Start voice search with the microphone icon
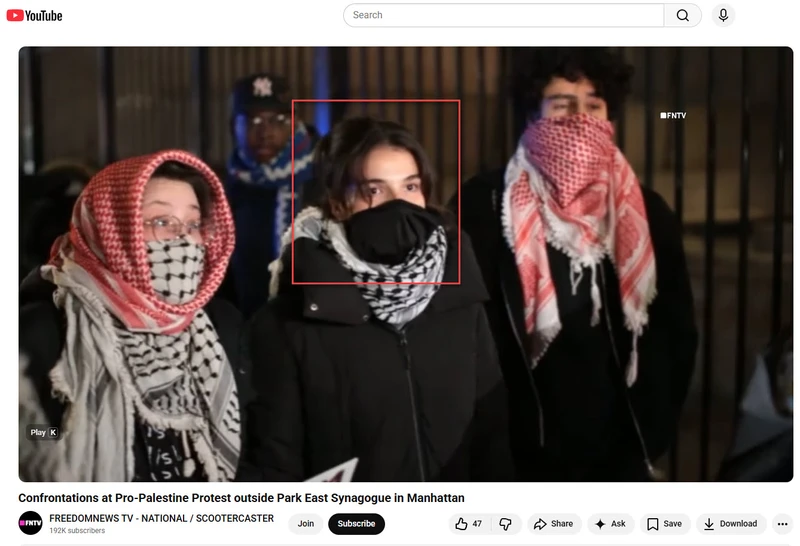The image size is (800, 546). 722,15
